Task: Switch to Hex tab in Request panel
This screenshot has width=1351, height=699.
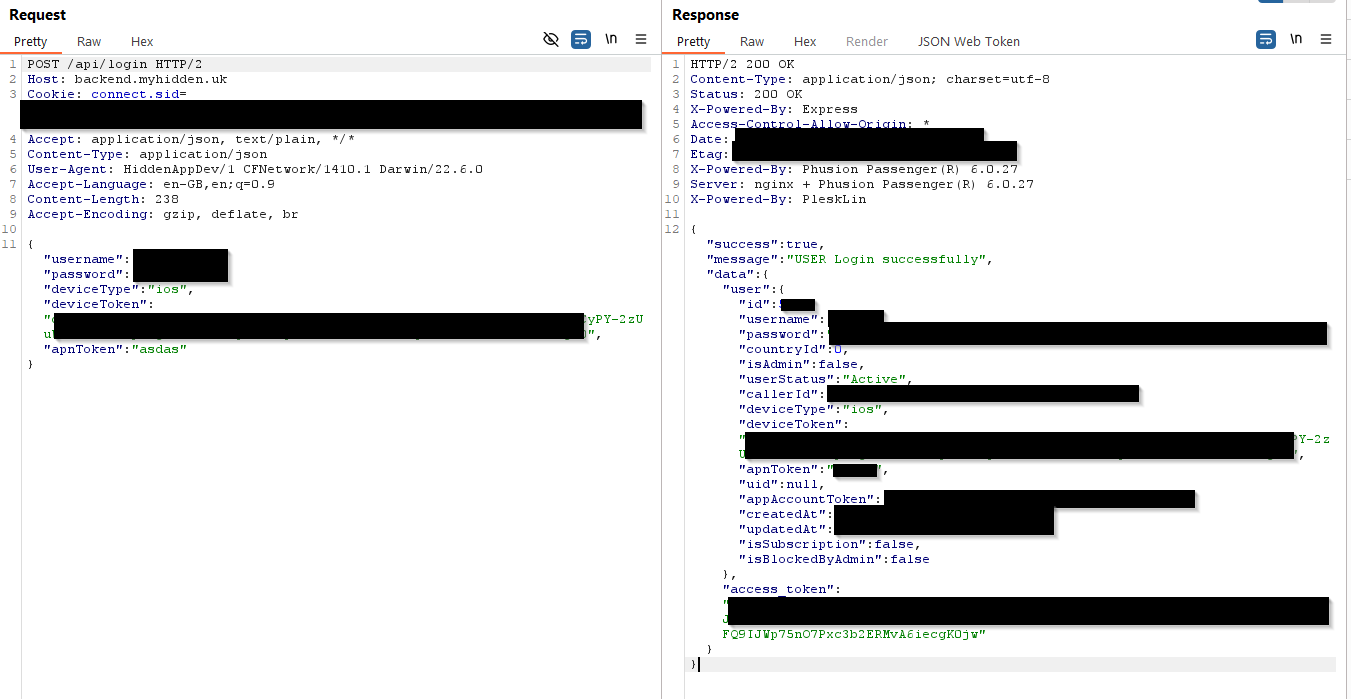Action: click(142, 41)
